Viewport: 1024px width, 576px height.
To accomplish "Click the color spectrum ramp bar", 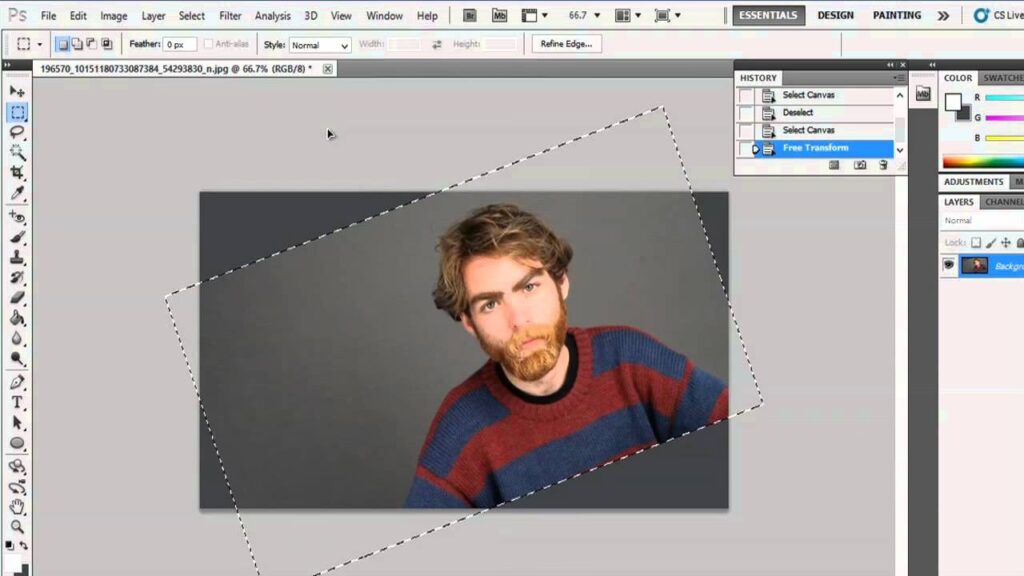I will tap(983, 162).
